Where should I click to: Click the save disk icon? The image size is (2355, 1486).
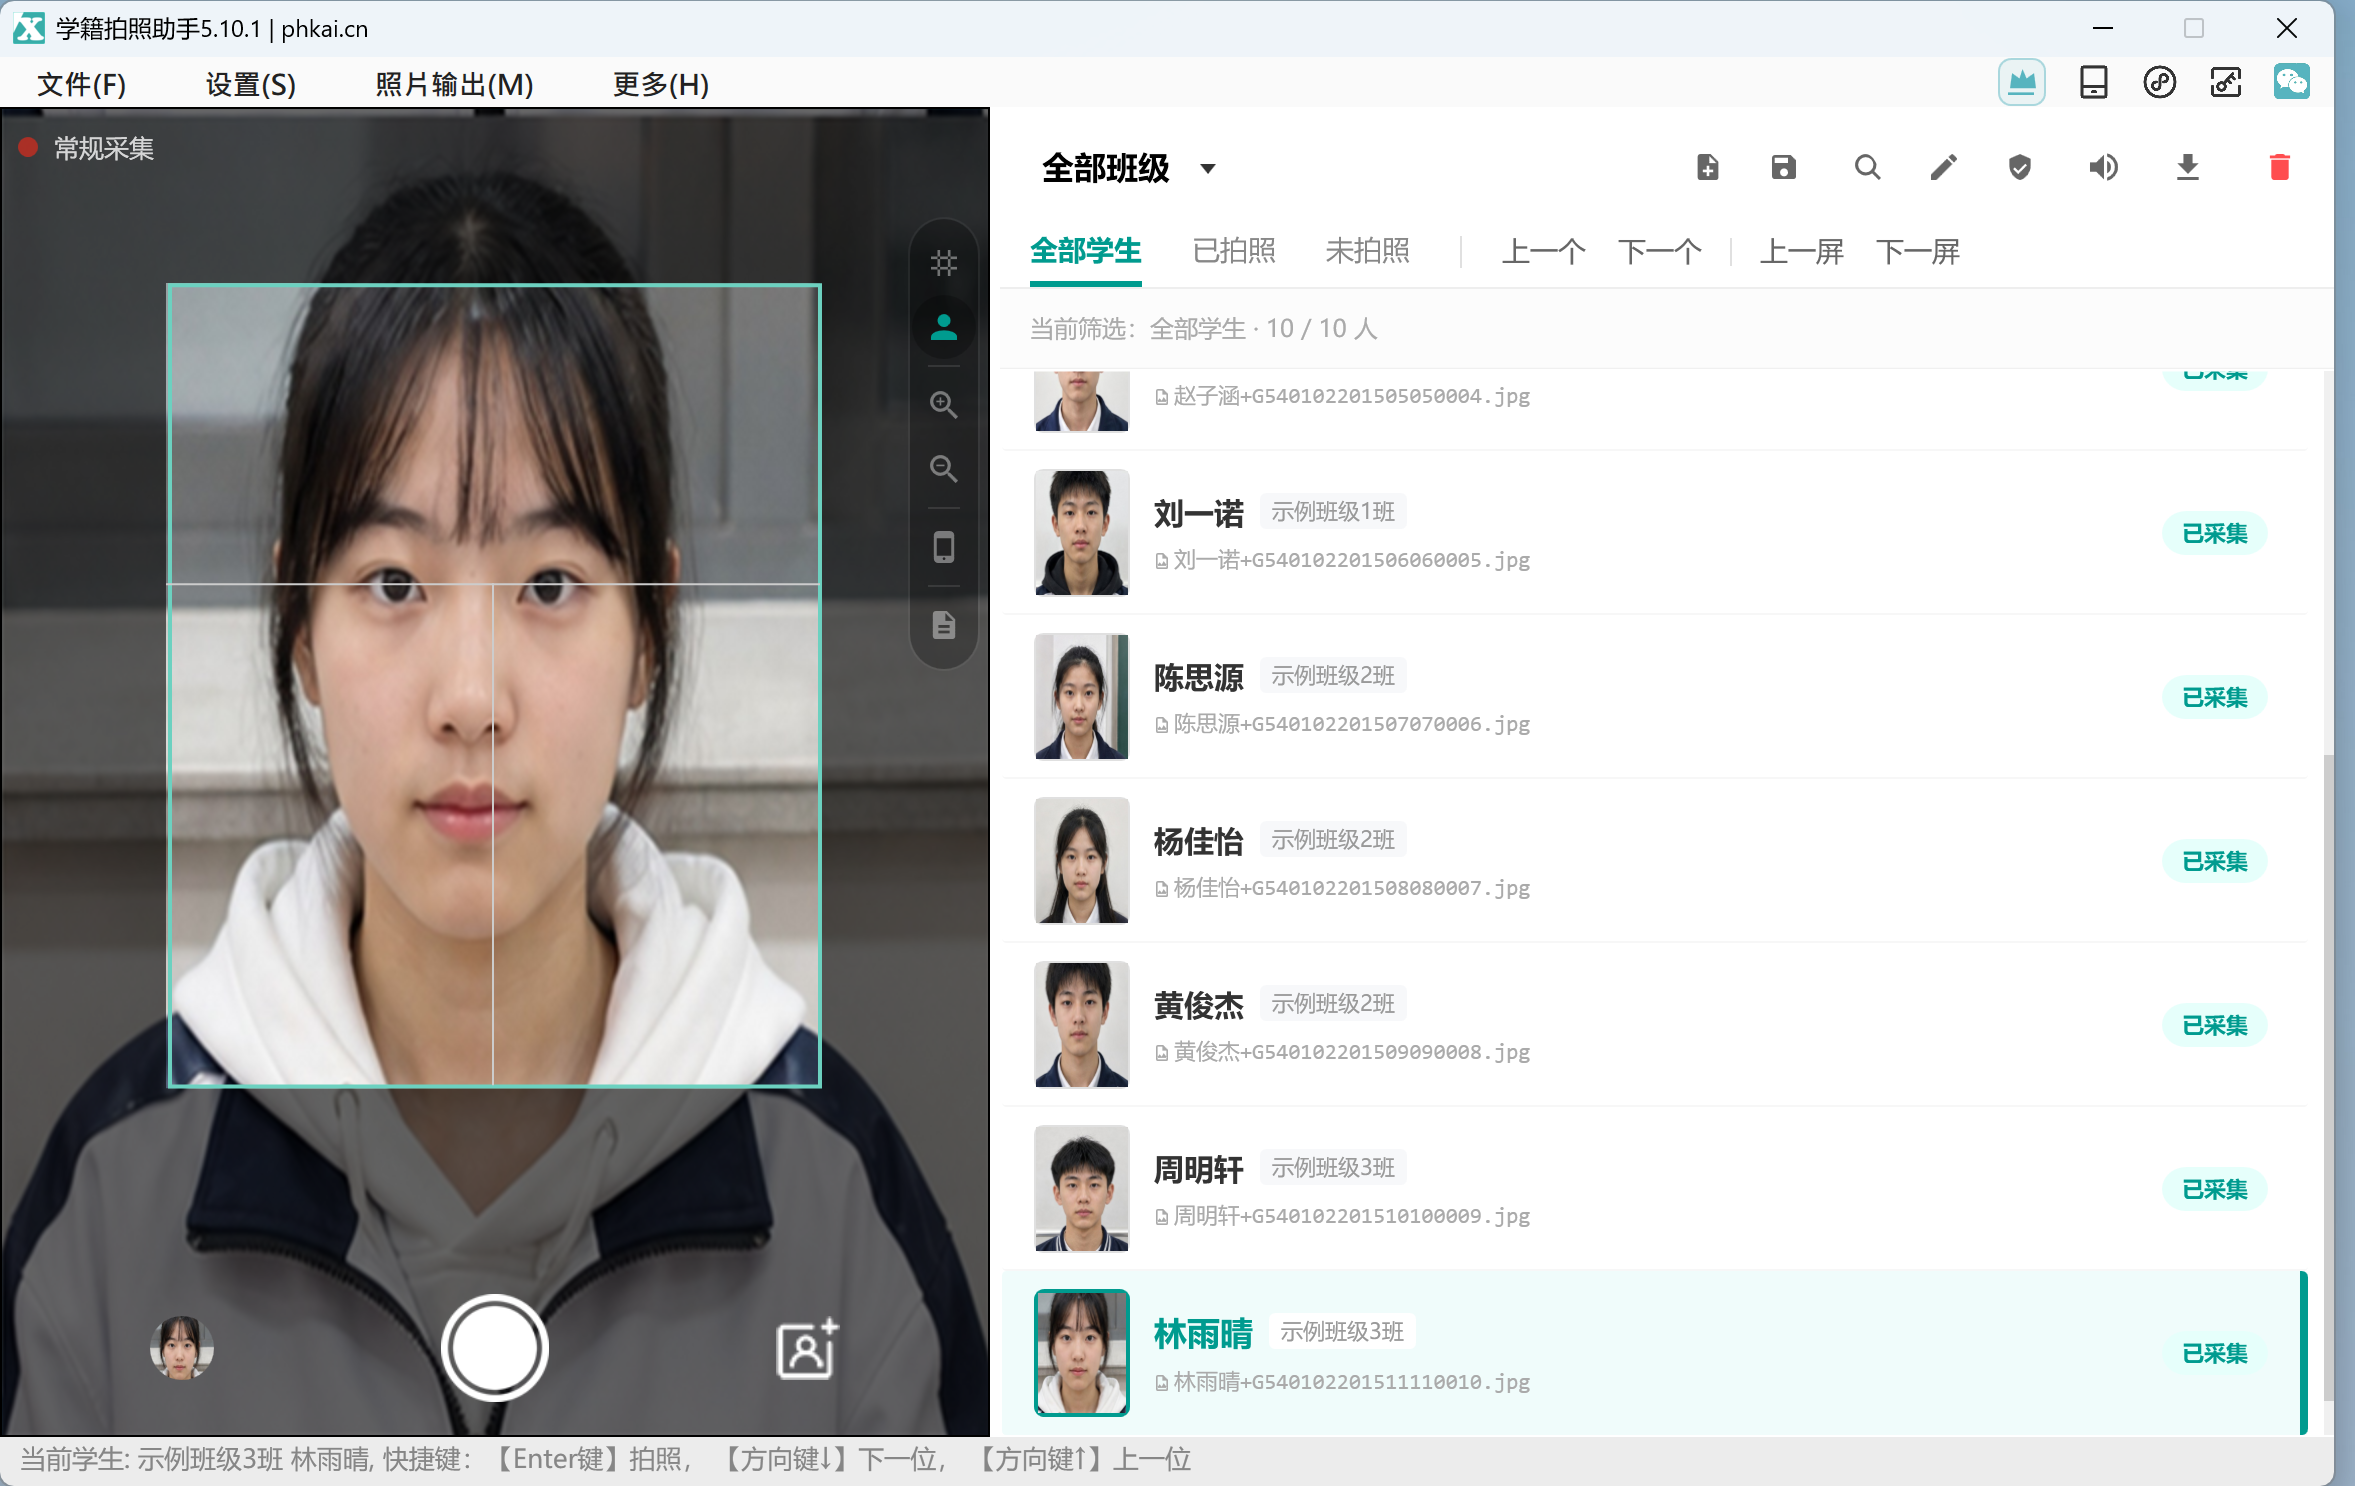pyautogui.click(x=1783, y=167)
